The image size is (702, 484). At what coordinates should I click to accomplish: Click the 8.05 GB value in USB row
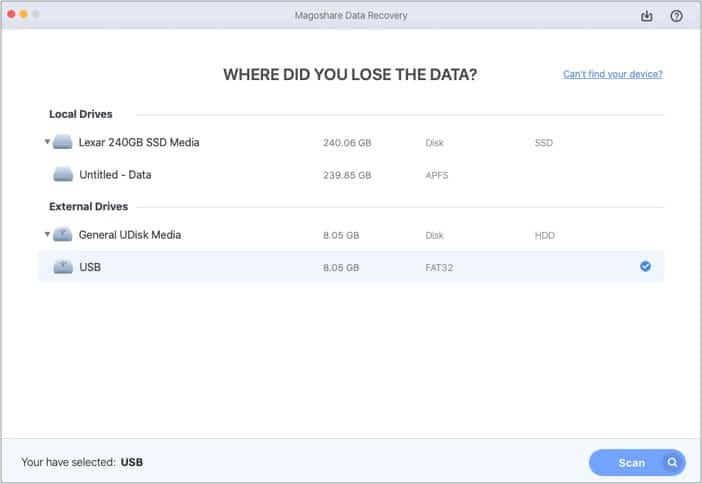tap(341, 268)
